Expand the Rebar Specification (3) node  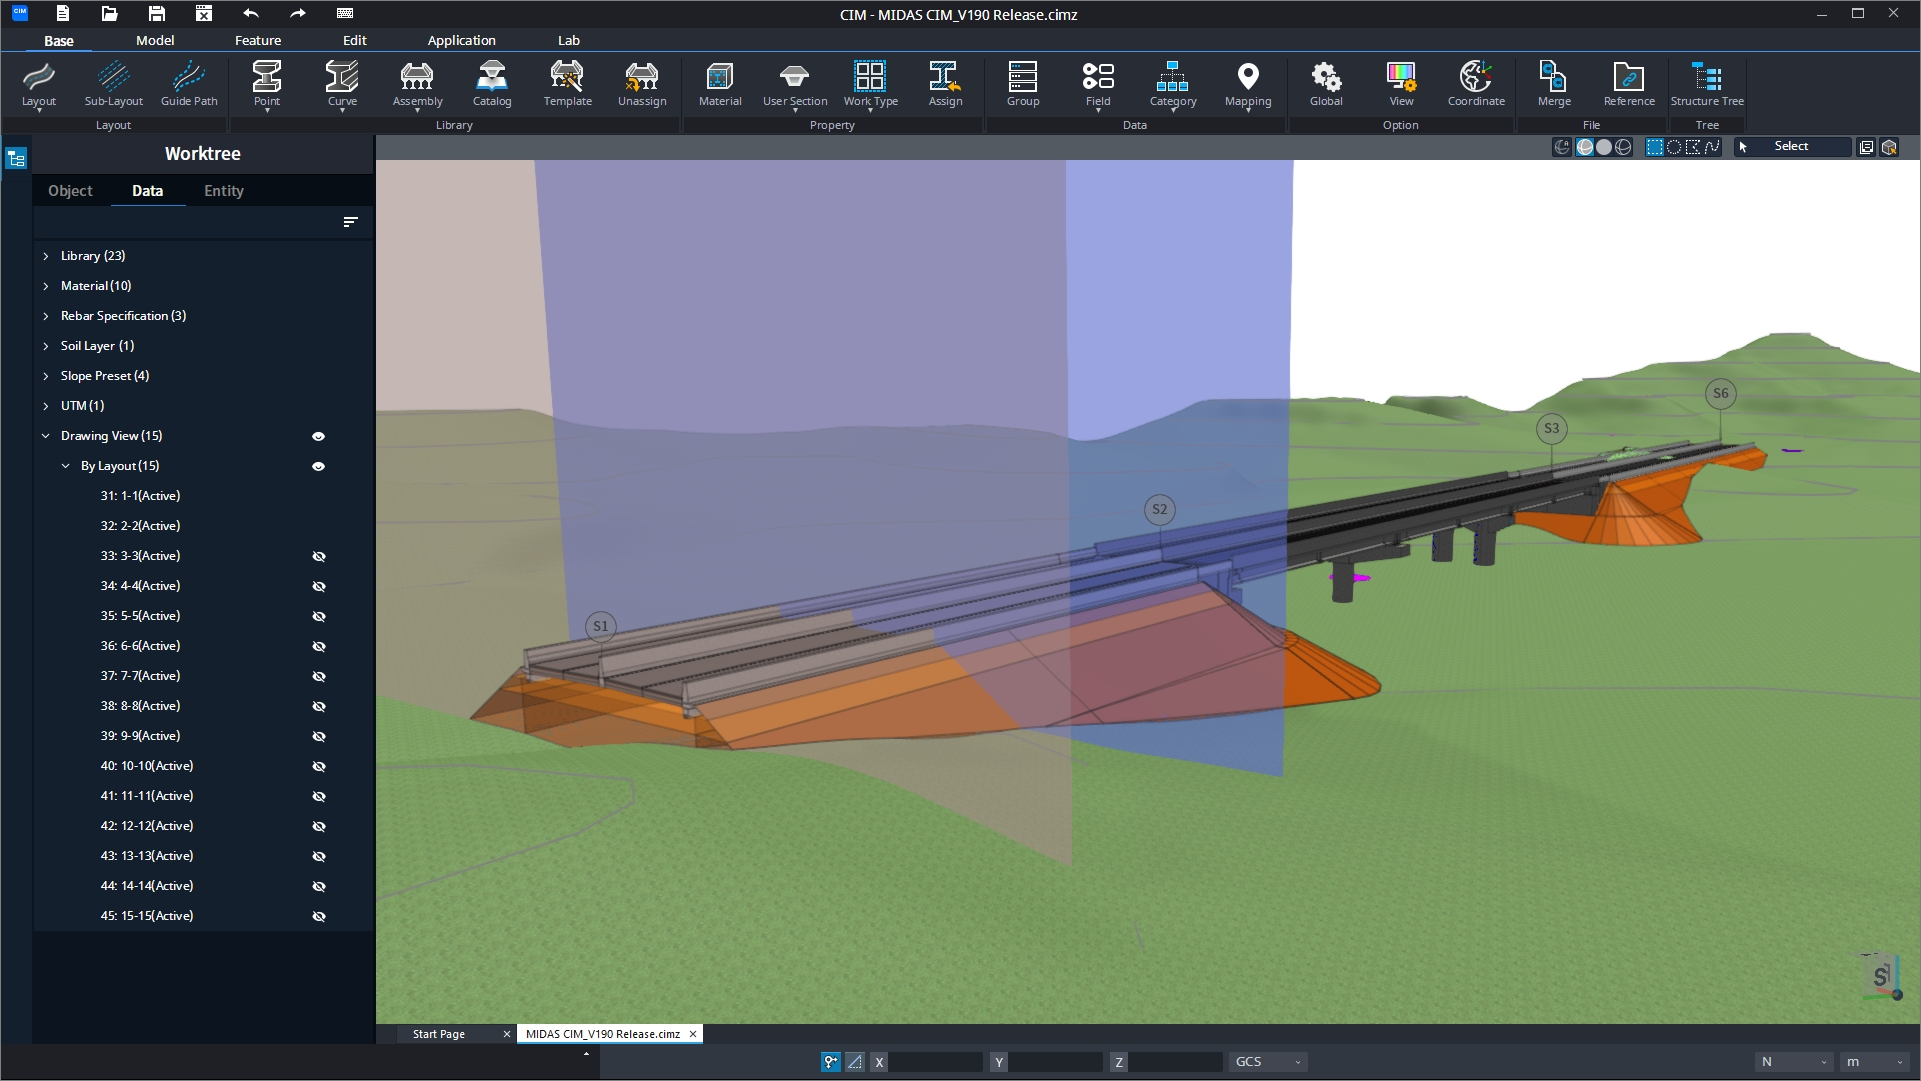coord(46,316)
